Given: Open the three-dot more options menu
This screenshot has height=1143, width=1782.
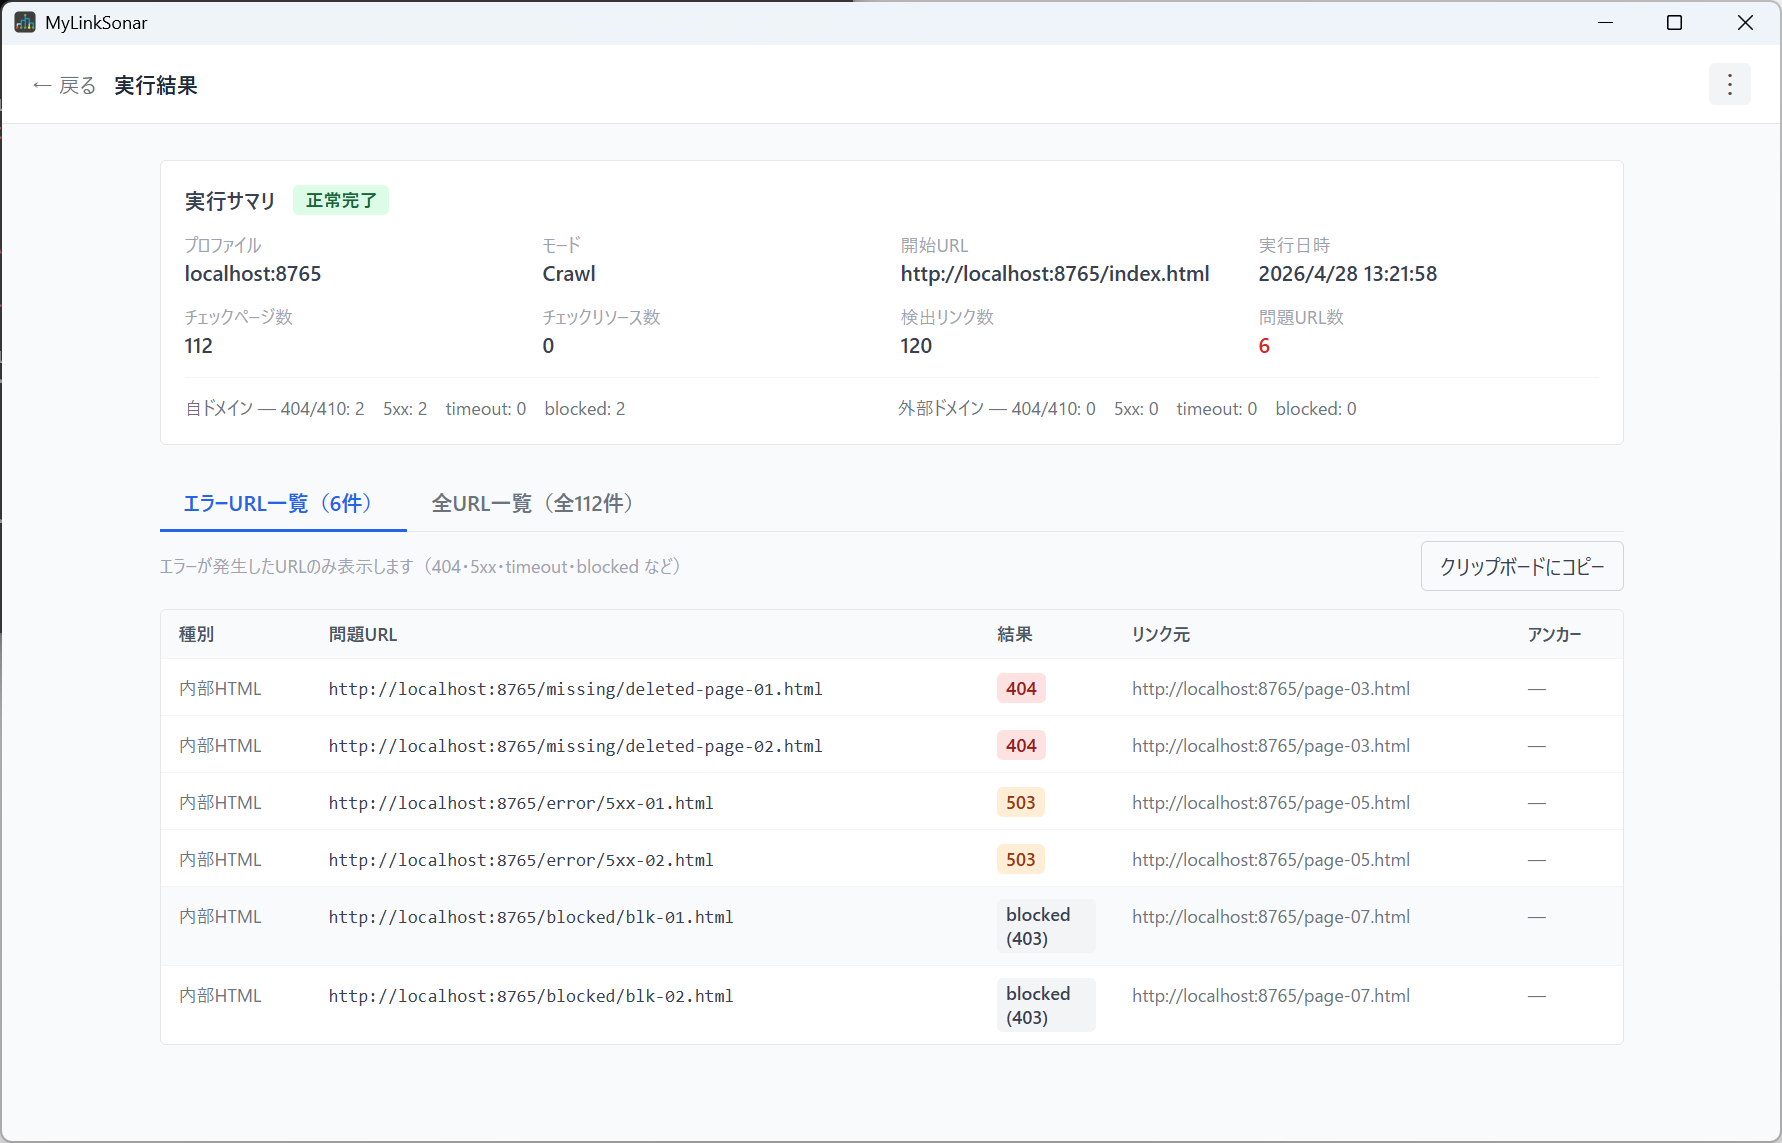Looking at the screenshot, I should [x=1729, y=85].
